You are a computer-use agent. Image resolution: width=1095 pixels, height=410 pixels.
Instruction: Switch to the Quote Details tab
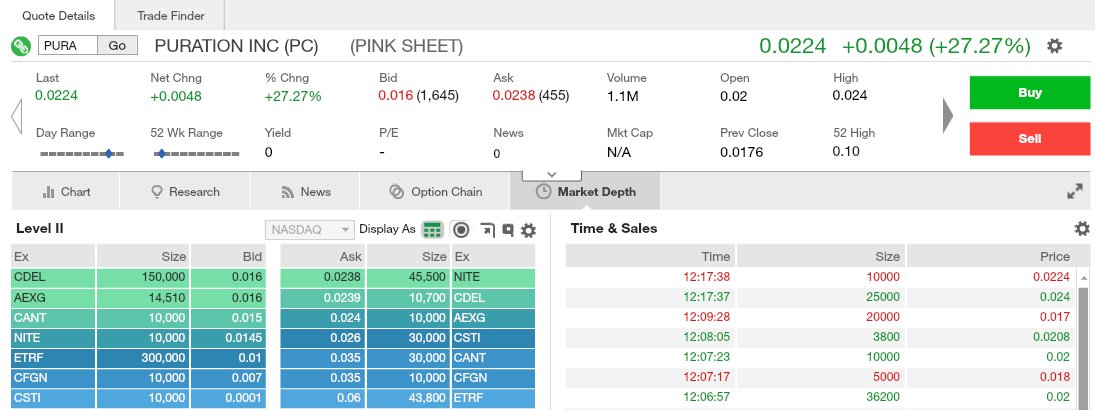click(x=59, y=15)
